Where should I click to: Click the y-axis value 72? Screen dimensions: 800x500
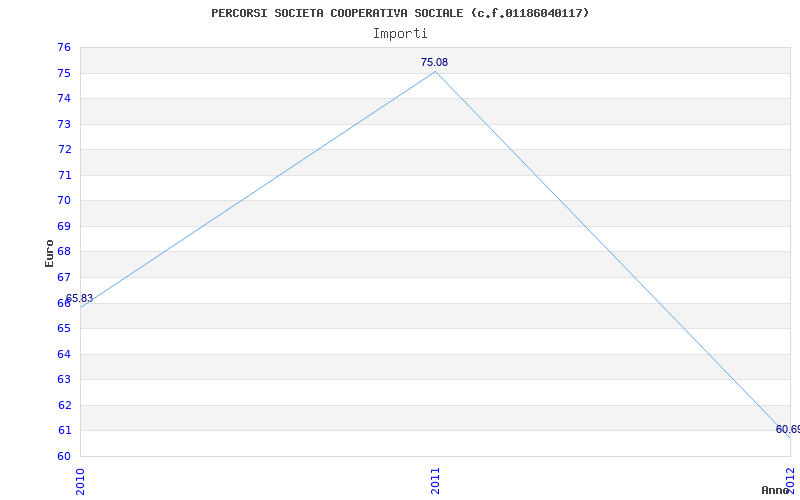coord(64,149)
